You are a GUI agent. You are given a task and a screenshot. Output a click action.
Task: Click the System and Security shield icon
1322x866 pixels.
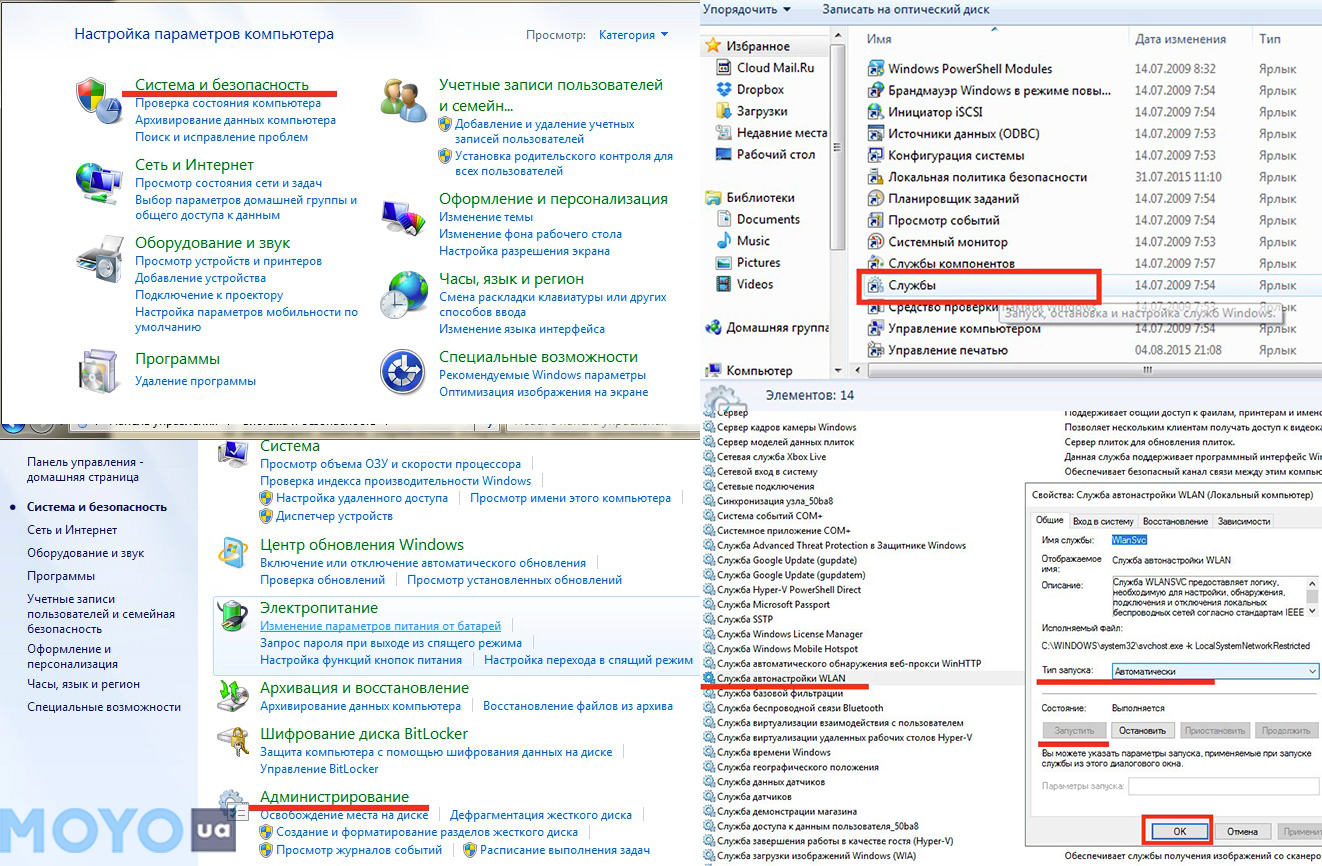[98, 99]
